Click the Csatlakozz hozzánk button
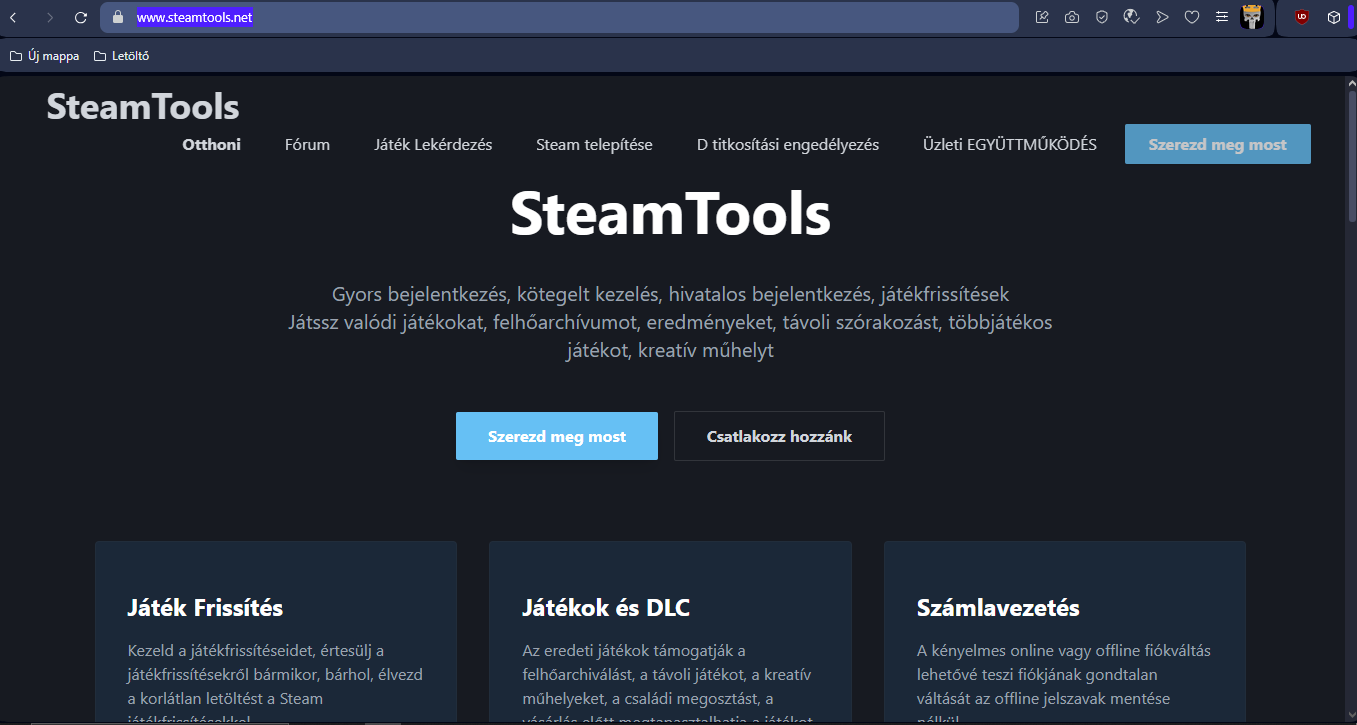Image resolution: width=1357 pixels, height=725 pixels. click(x=779, y=436)
